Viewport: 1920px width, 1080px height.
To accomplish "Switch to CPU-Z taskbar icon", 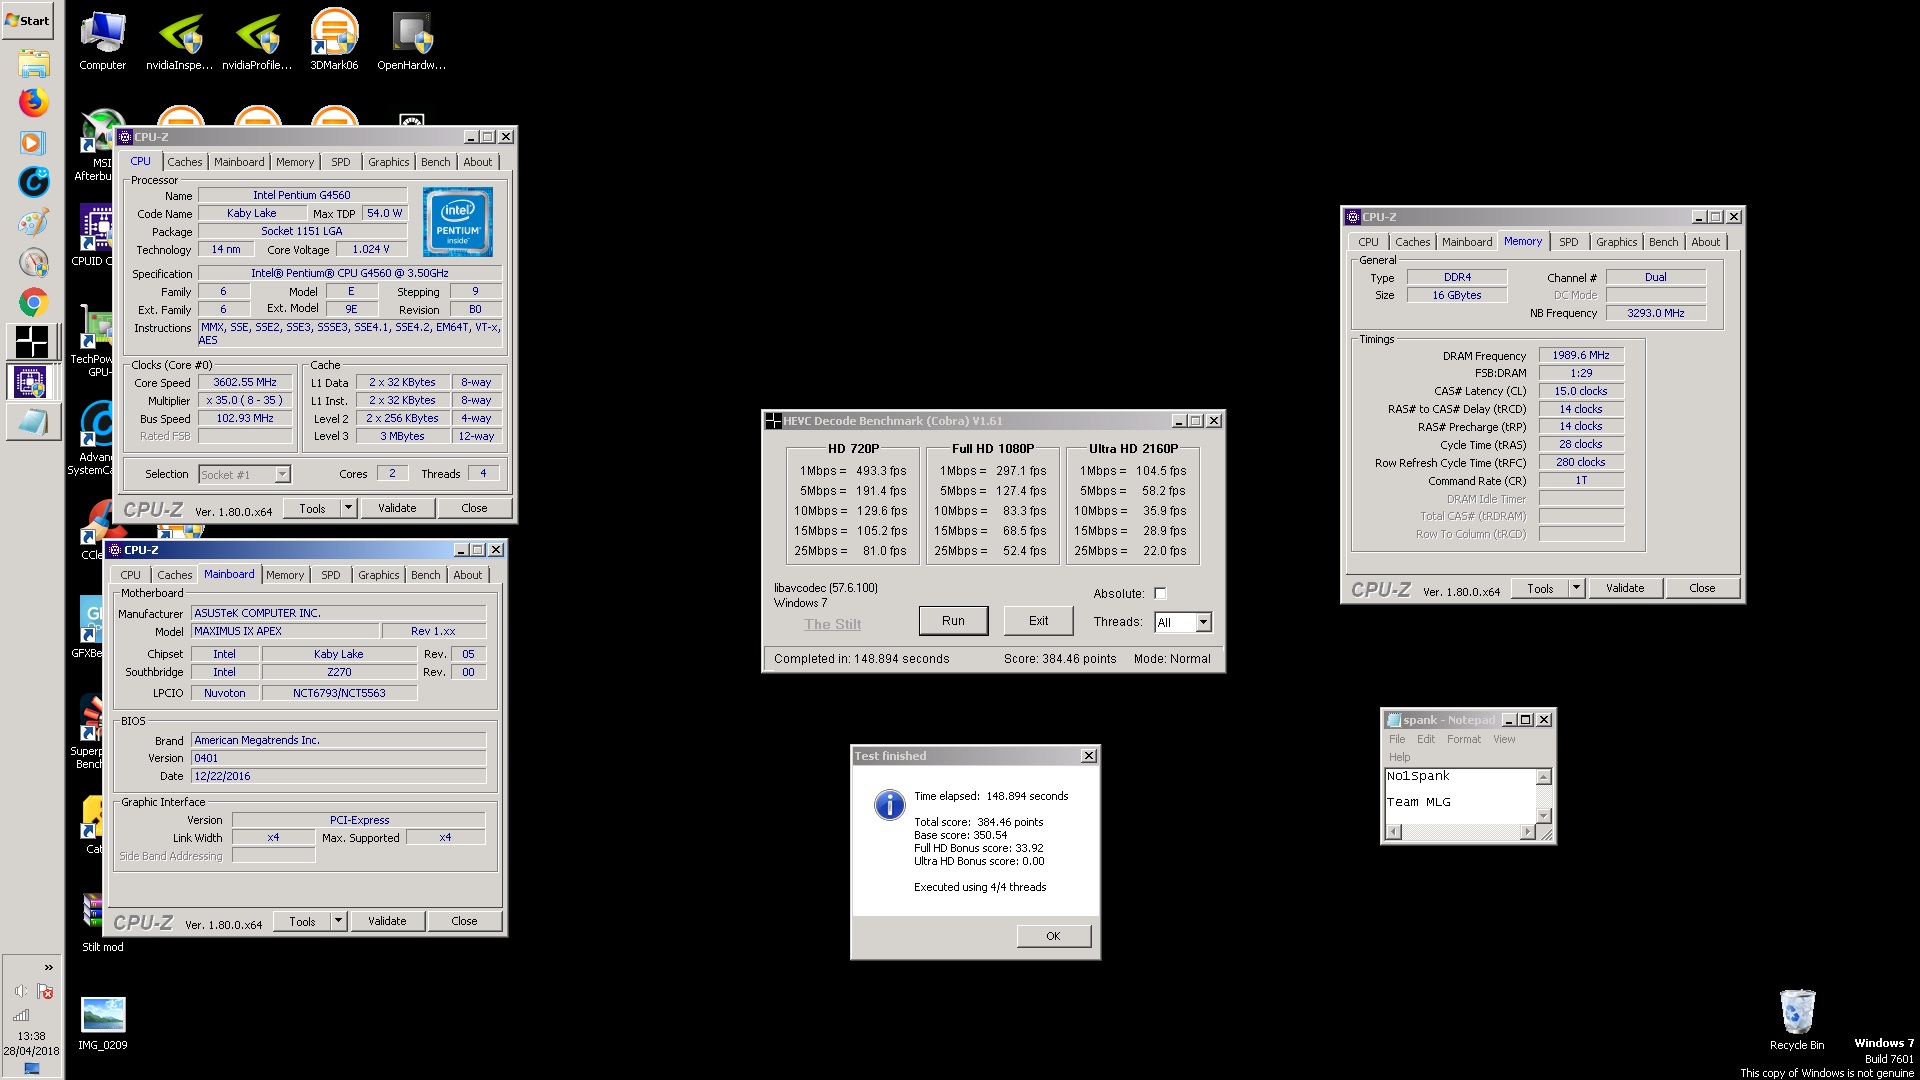I will pyautogui.click(x=33, y=381).
